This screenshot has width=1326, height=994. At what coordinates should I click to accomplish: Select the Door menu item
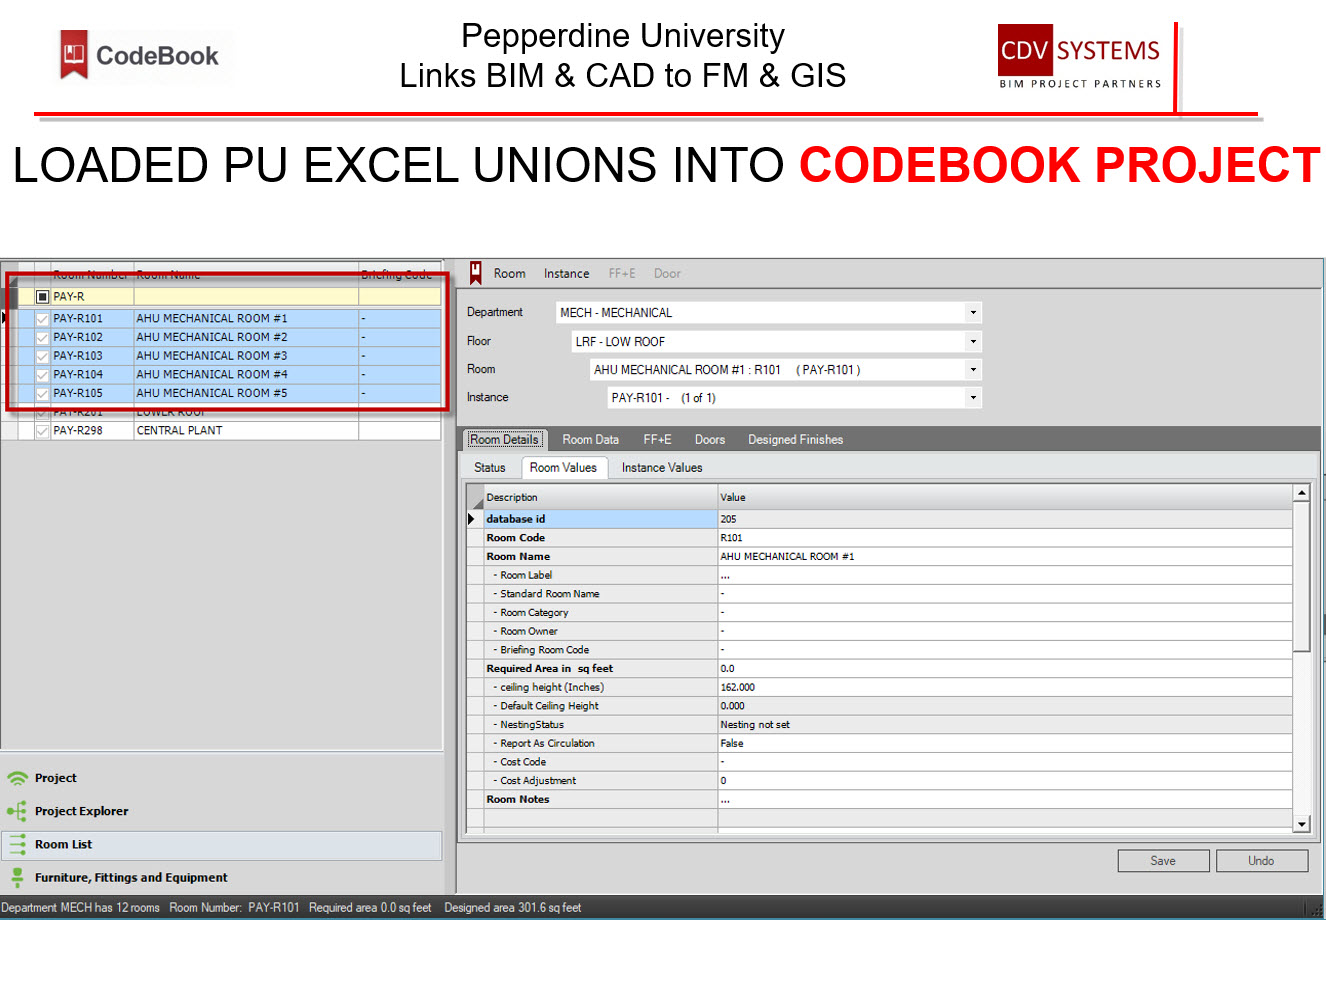click(667, 273)
